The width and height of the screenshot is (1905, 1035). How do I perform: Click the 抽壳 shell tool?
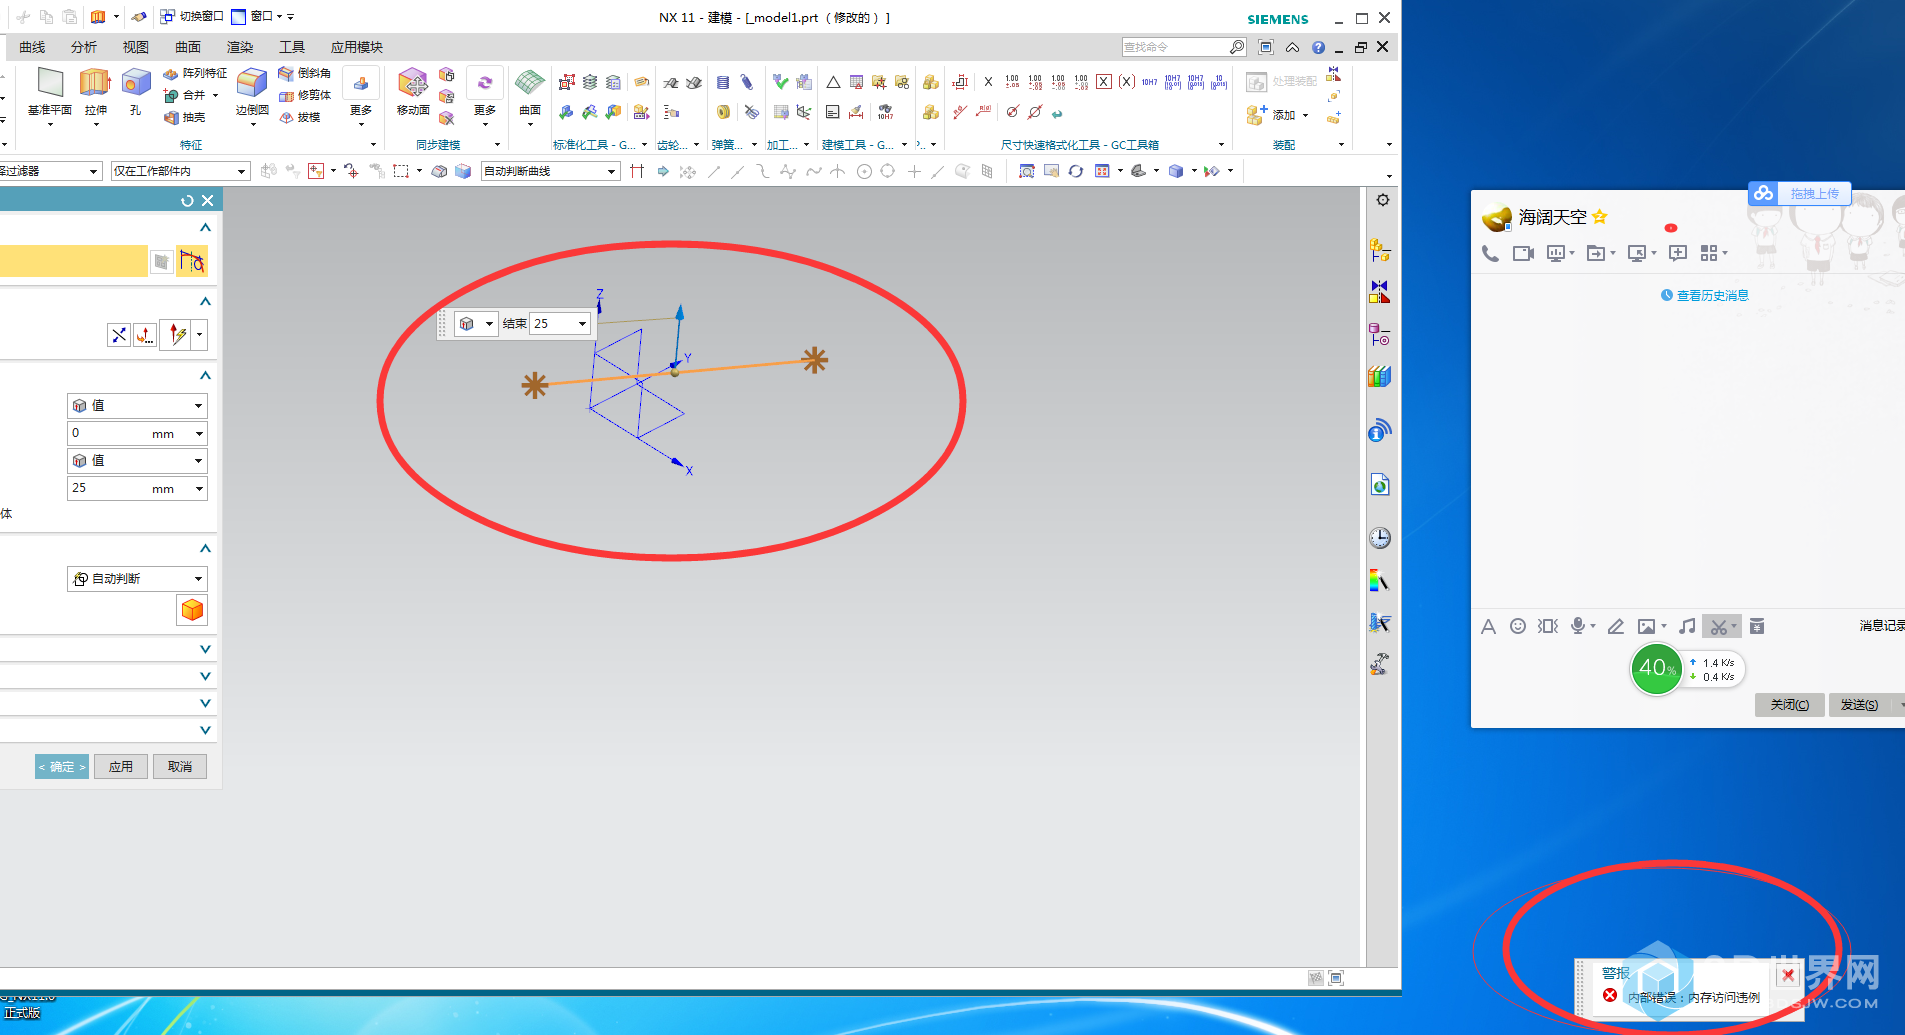(185, 117)
